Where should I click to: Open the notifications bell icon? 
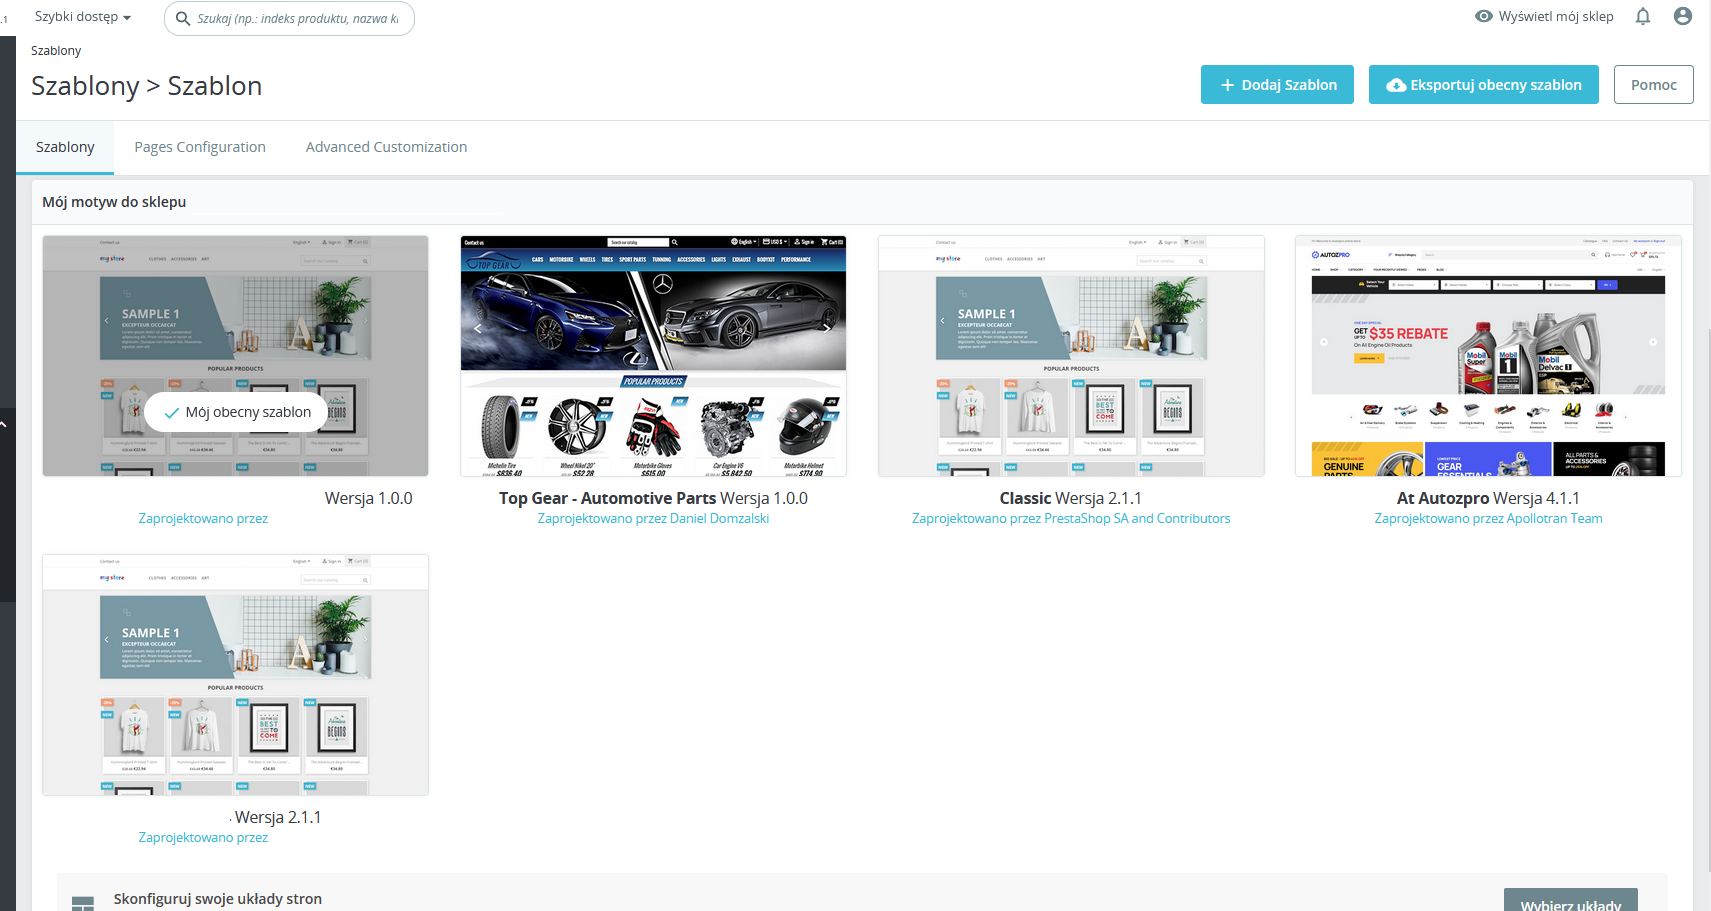pyautogui.click(x=1643, y=16)
